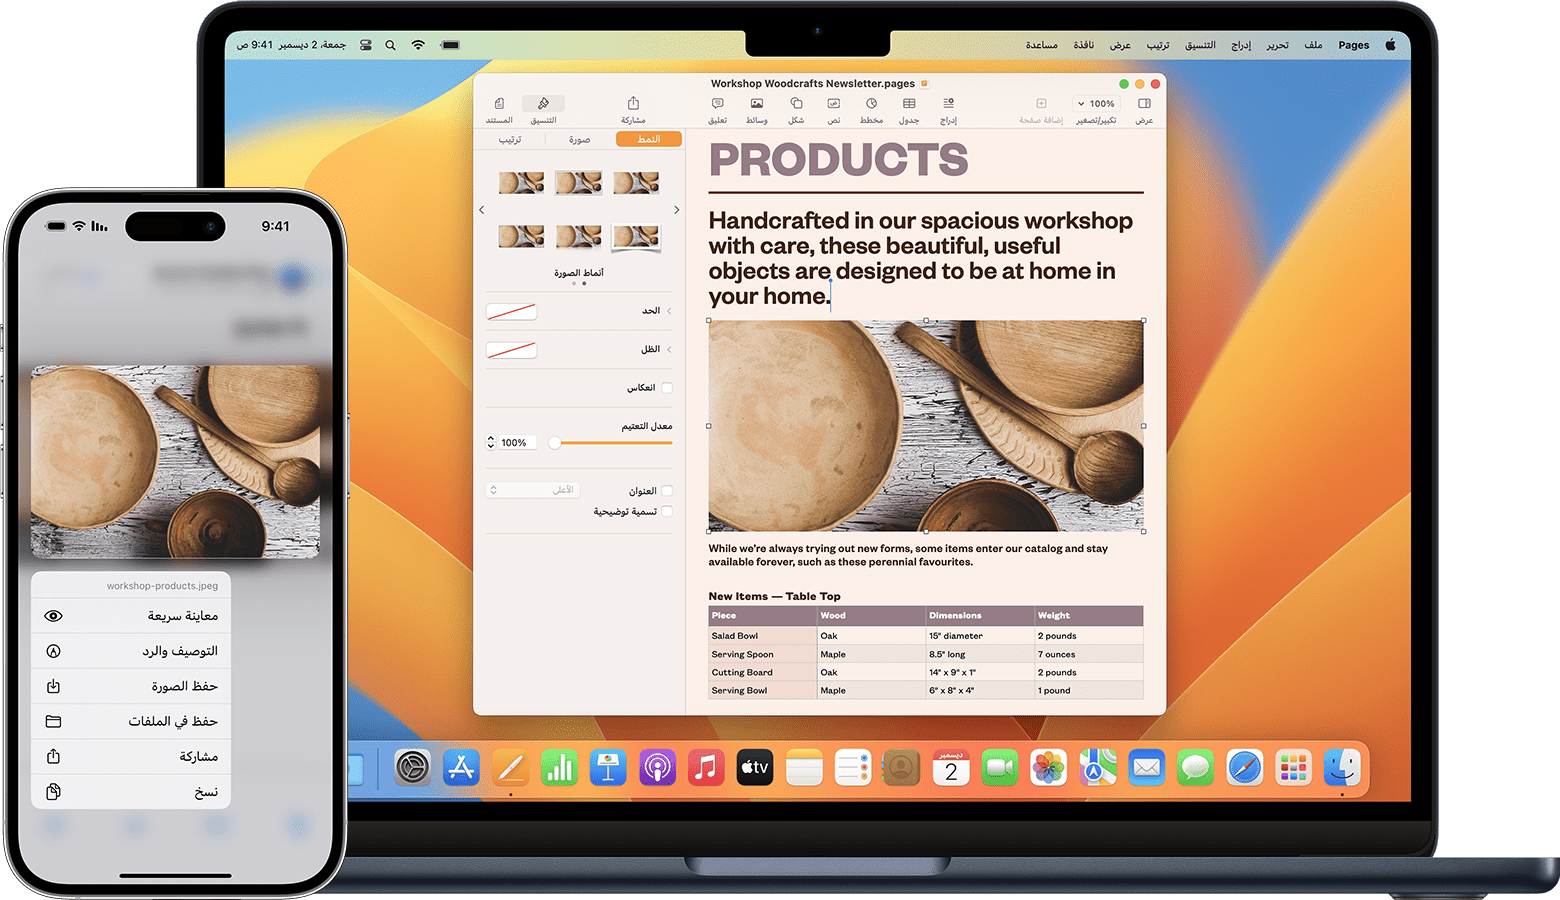Image resolution: width=1560 pixels, height=900 pixels.
Task: Click the opacity percentage stepper arrows
Action: (491, 442)
